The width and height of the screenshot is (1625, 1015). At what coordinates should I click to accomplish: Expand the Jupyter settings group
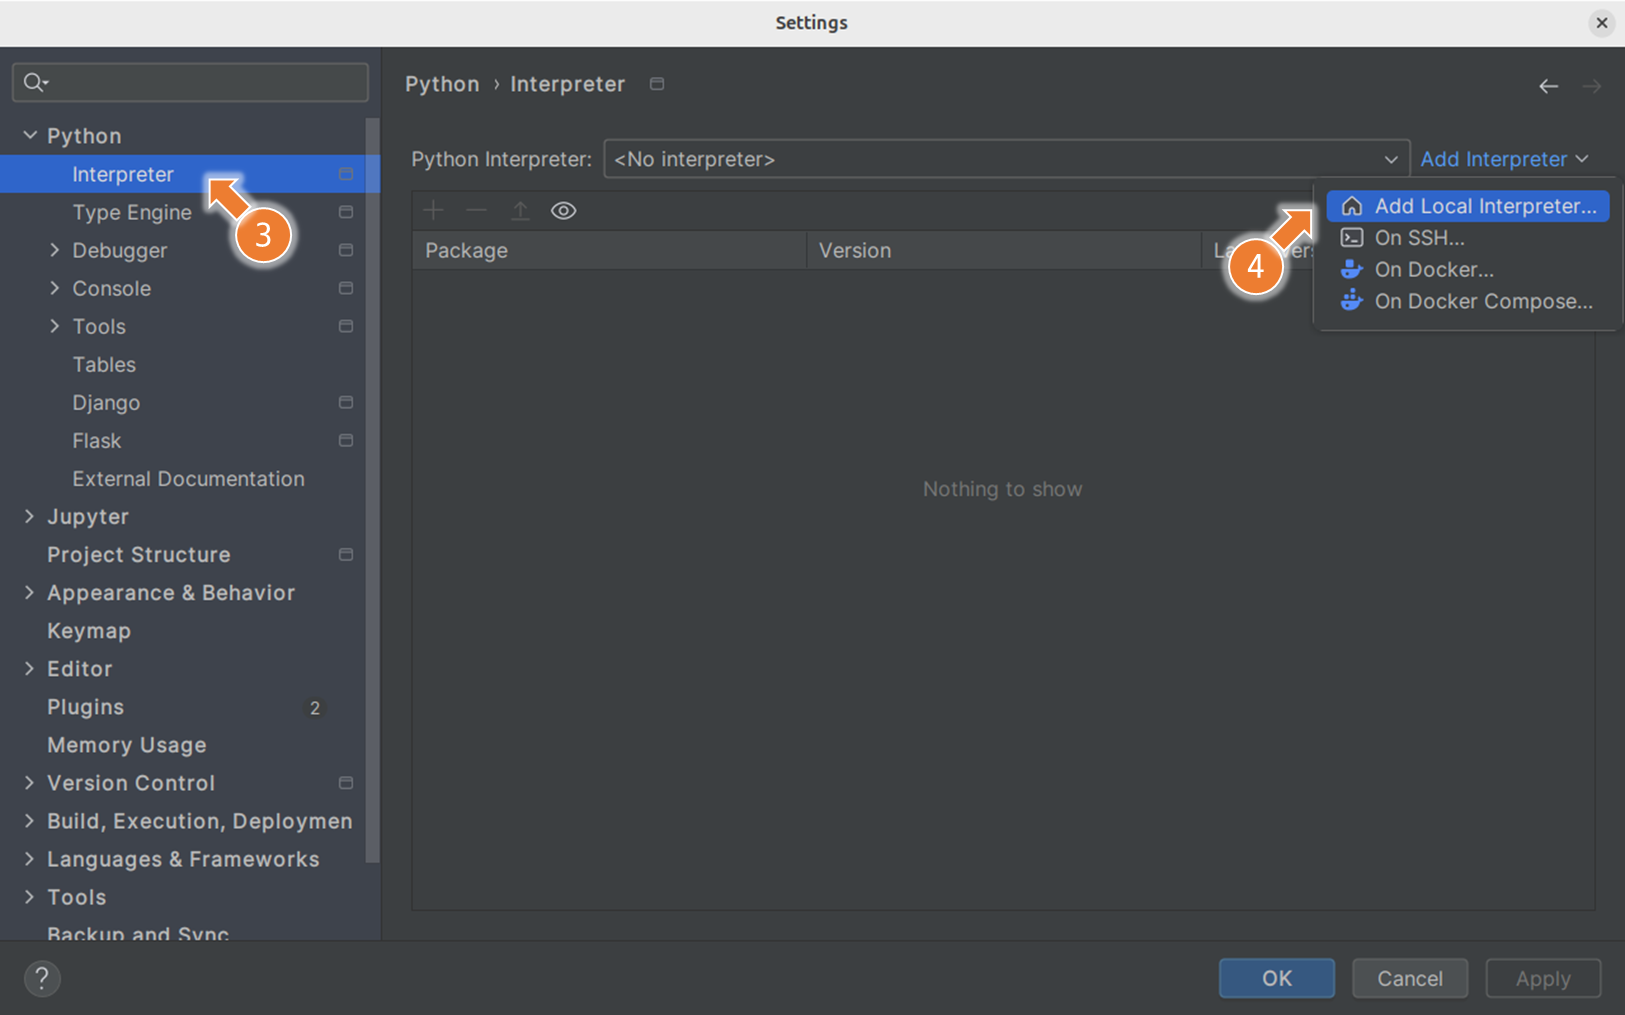coord(30,516)
